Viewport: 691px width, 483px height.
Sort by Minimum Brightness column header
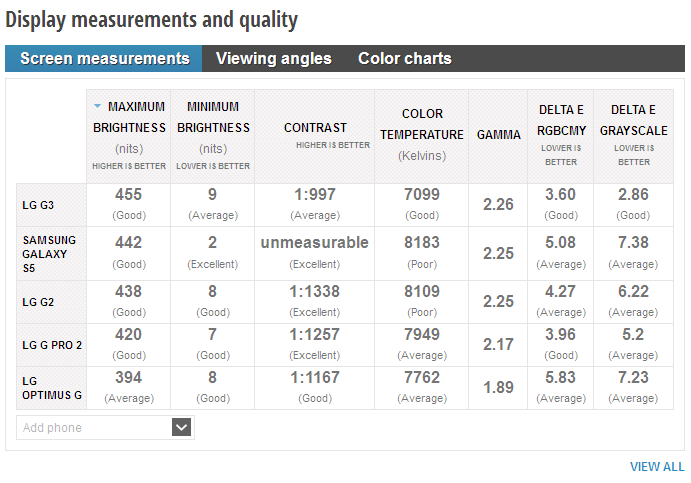213,136
